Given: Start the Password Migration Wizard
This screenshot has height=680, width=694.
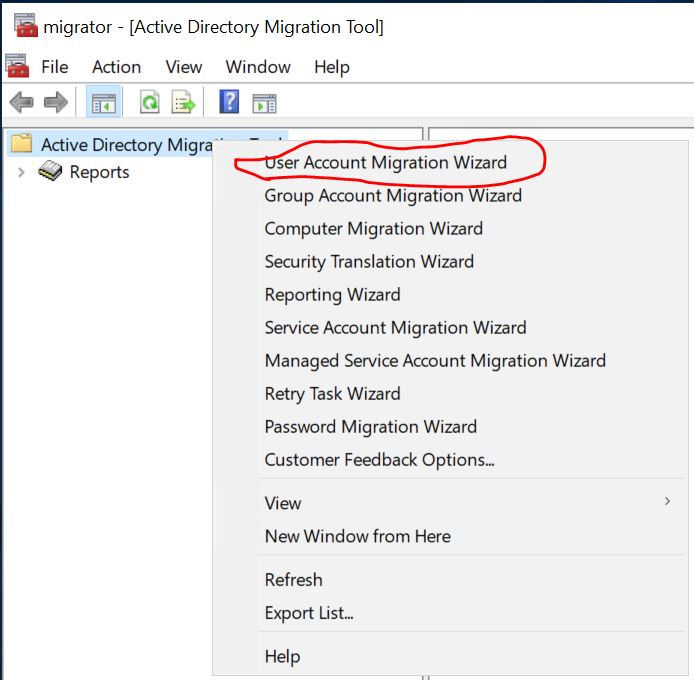Looking at the screenshot, I should (x=370, y=427).
